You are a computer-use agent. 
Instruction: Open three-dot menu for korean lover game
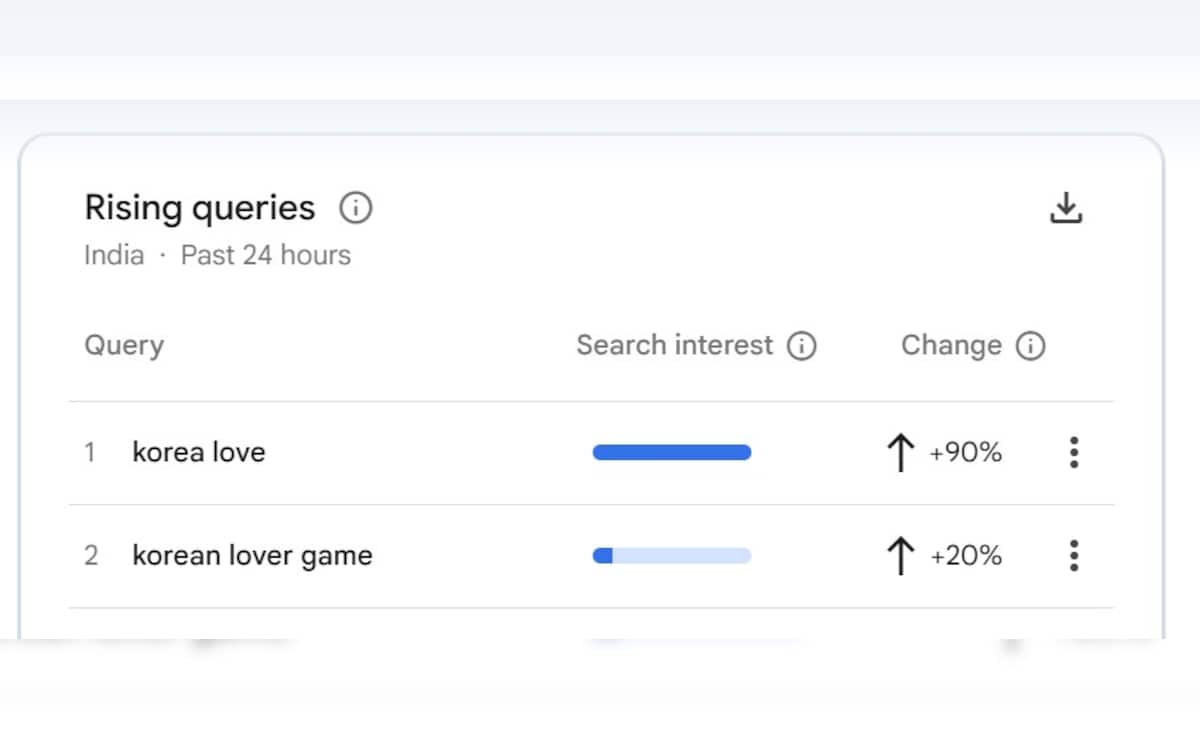1074,555
